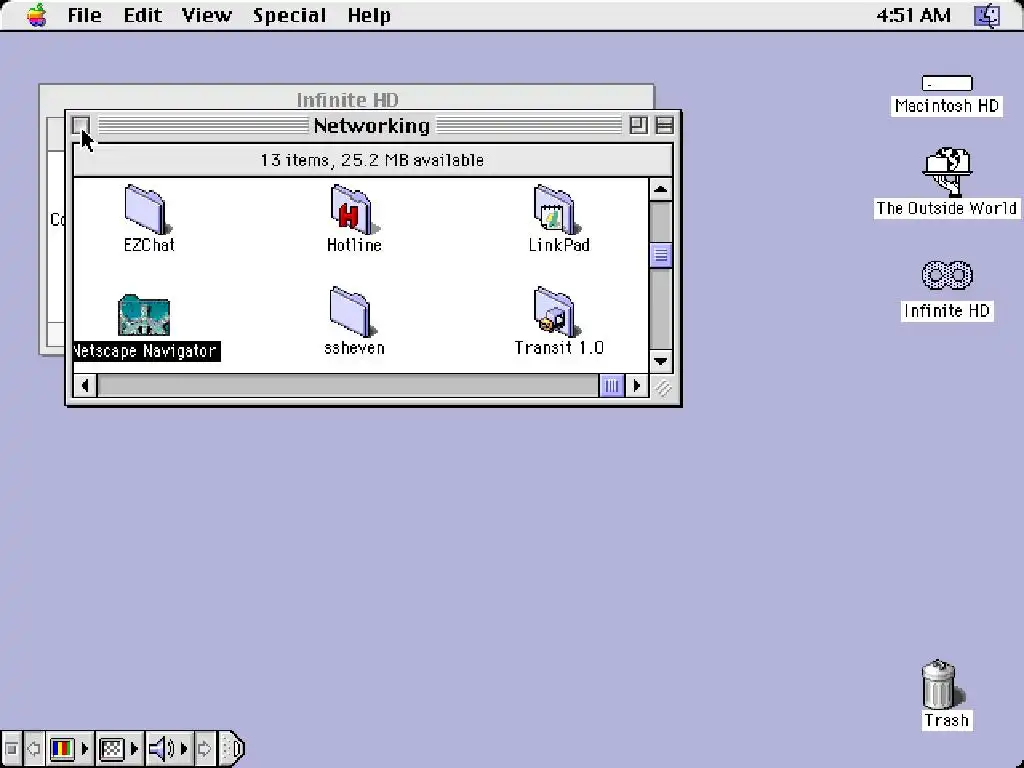Image resolution: width=1024 pixels, height=768 pixels.
Task: Click the vertical scroll down arrow
Action: (x=660, y=361)
